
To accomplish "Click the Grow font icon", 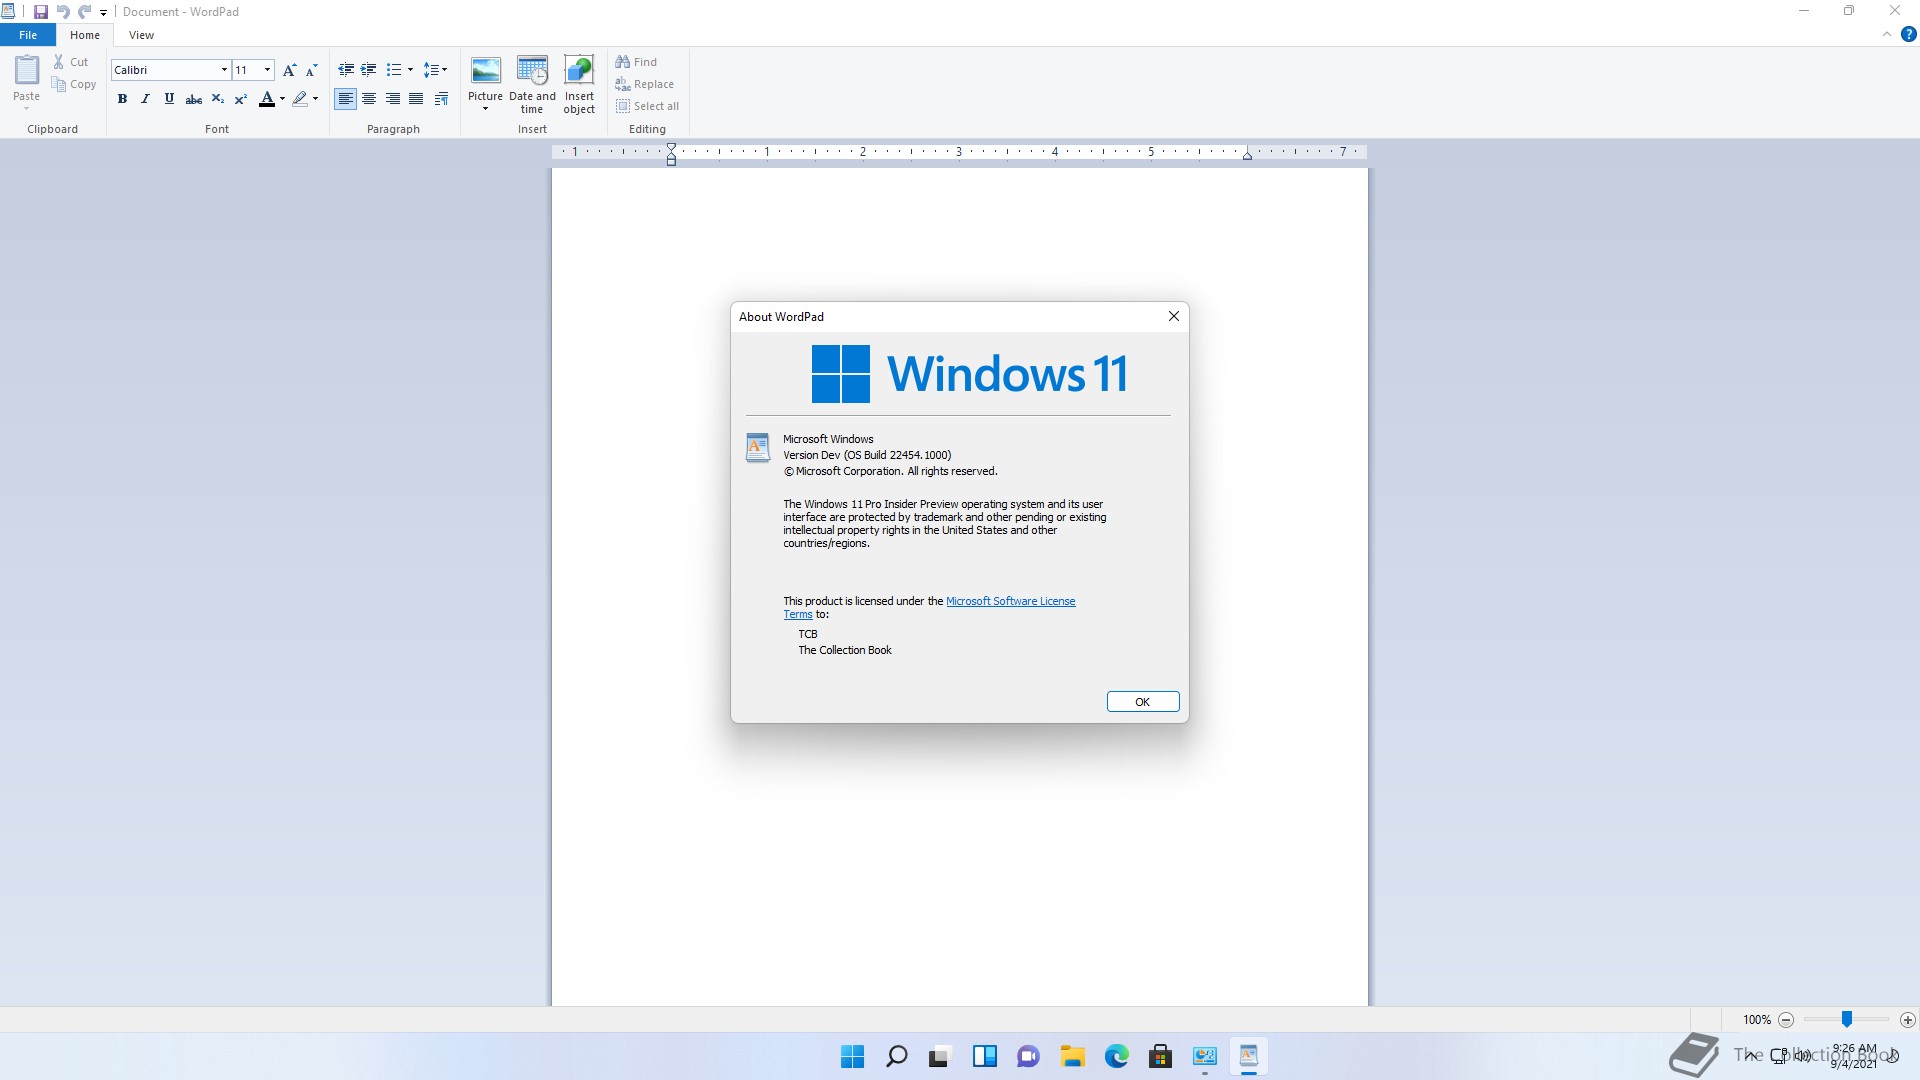I will point(289,70).
